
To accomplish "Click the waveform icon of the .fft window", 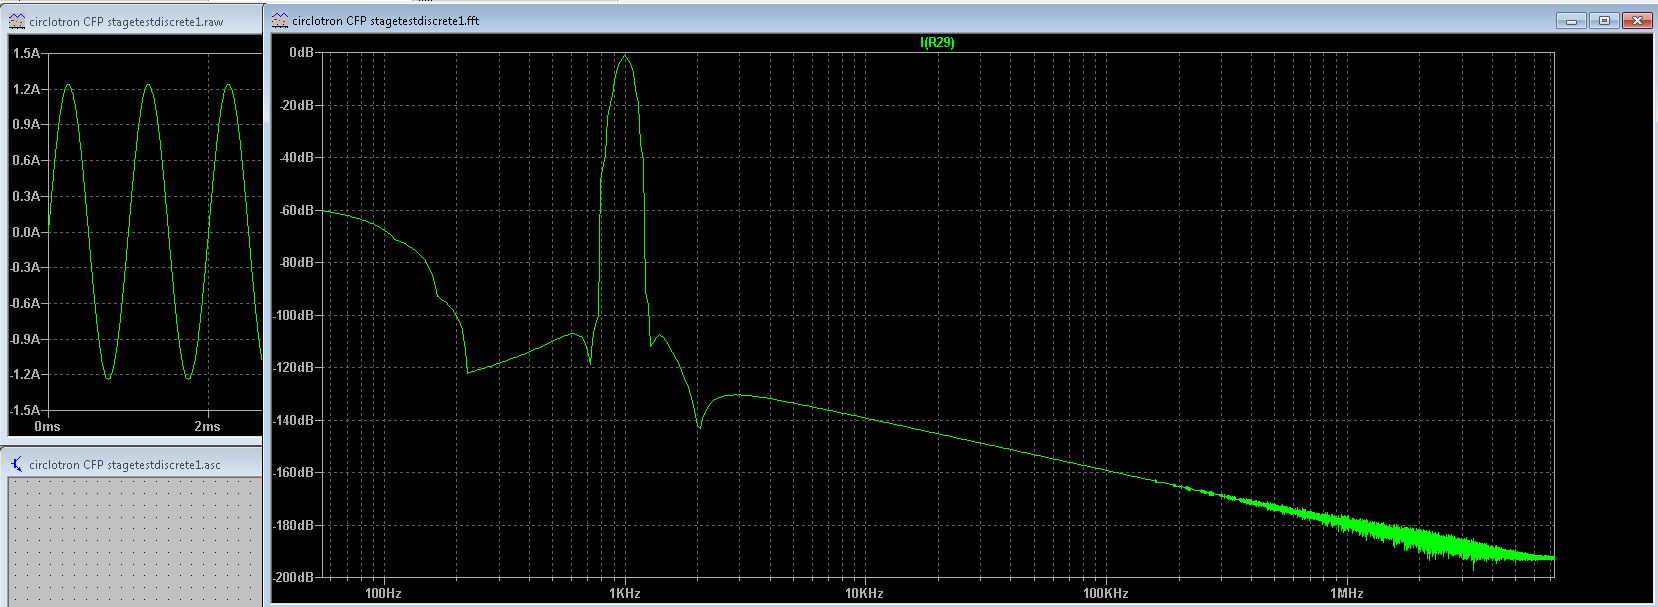I will [281, 20].
